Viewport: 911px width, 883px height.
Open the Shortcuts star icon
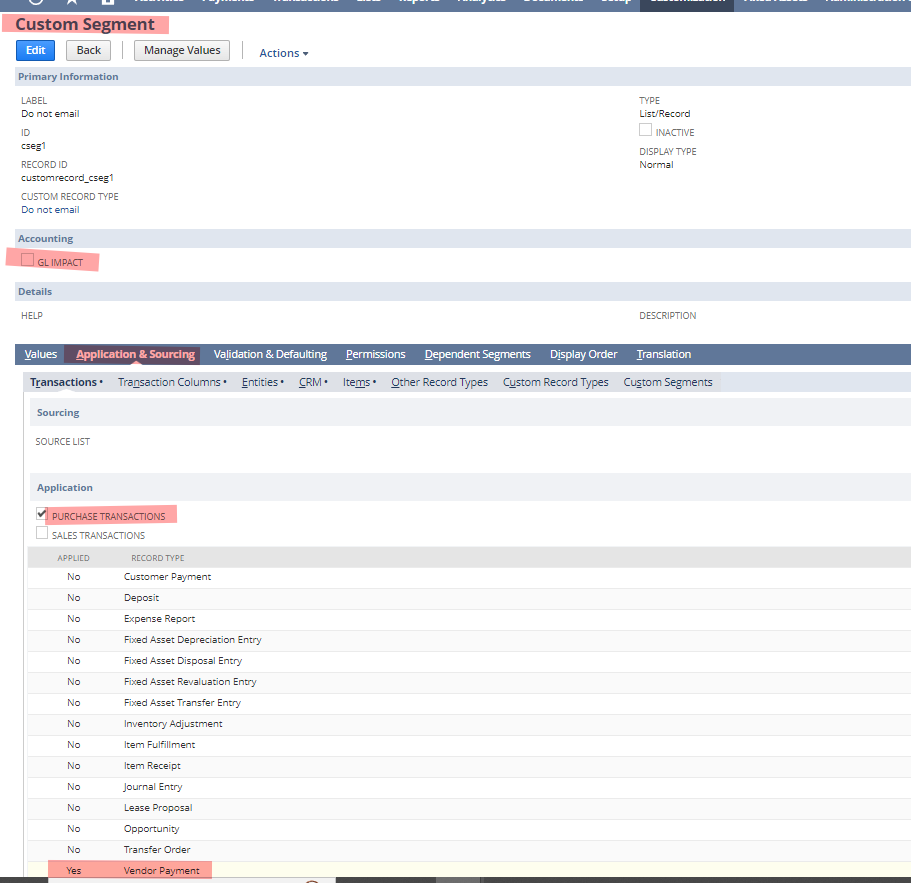tap(73, 4)
